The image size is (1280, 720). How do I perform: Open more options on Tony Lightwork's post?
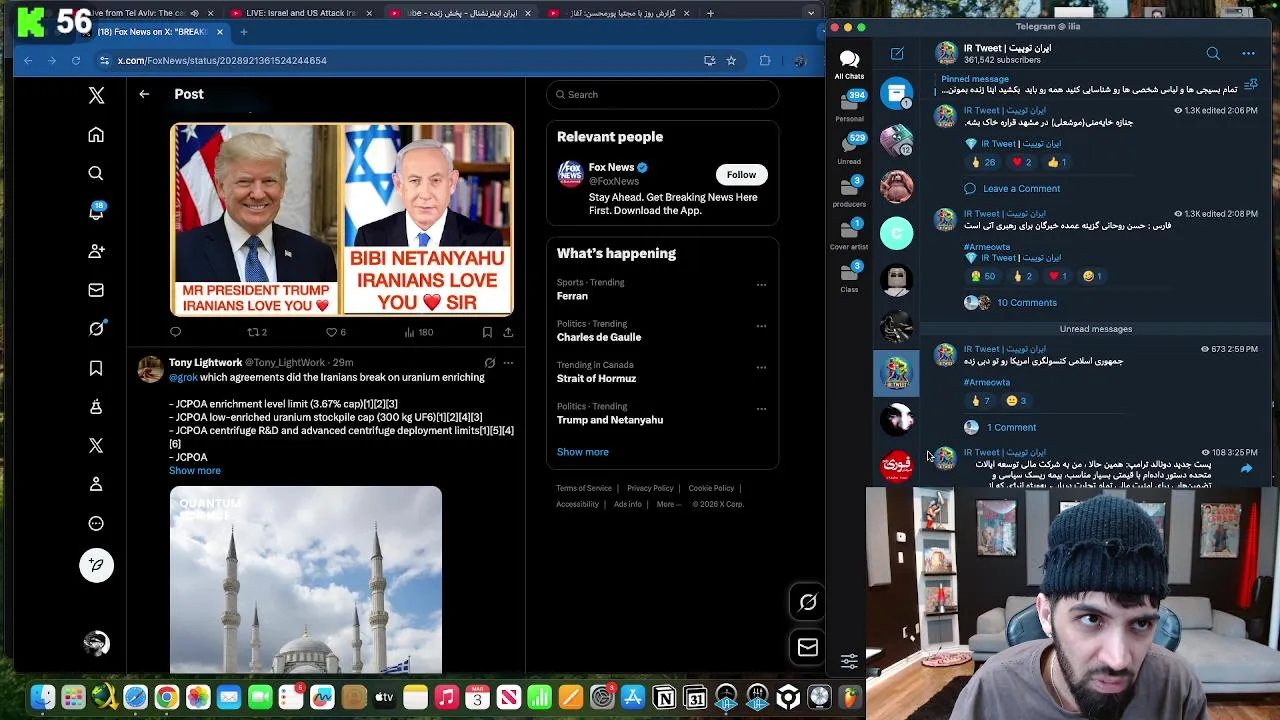click(x=508, y=363)
